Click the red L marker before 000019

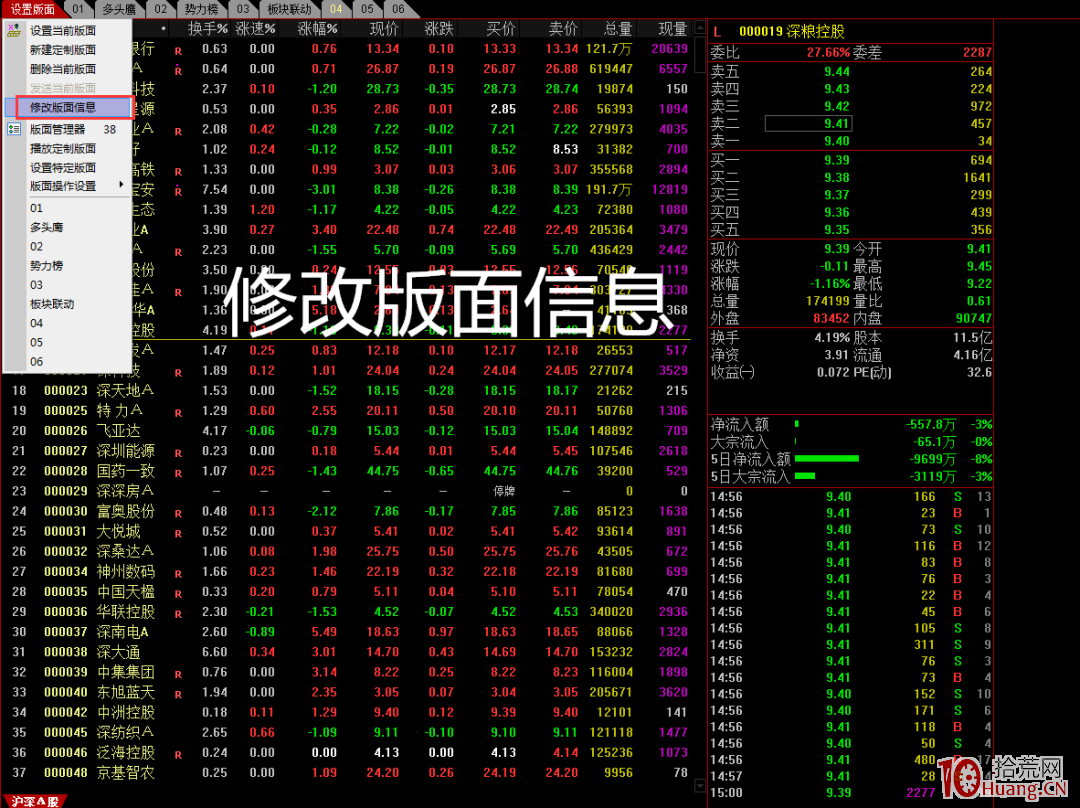pos(717,32)
